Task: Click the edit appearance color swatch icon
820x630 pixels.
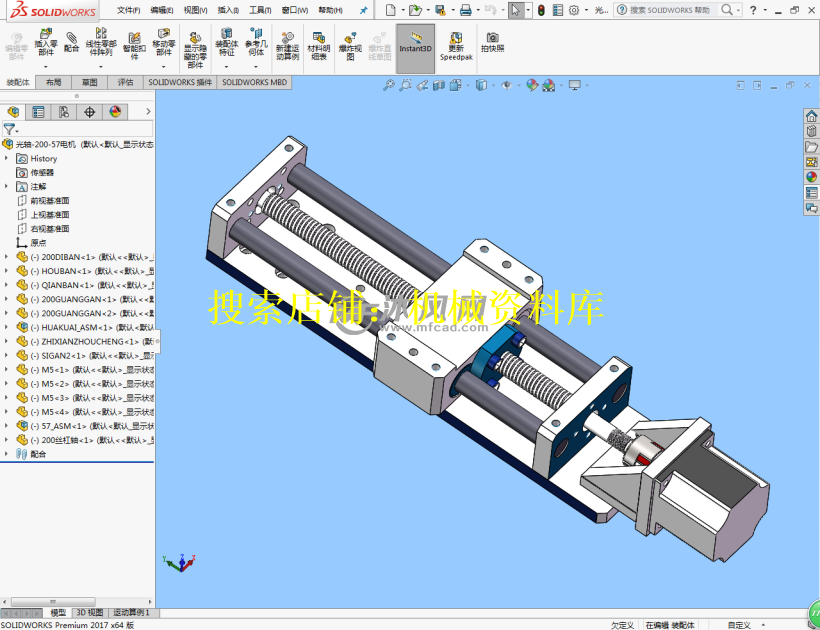Action: click(x=529, y=85)
